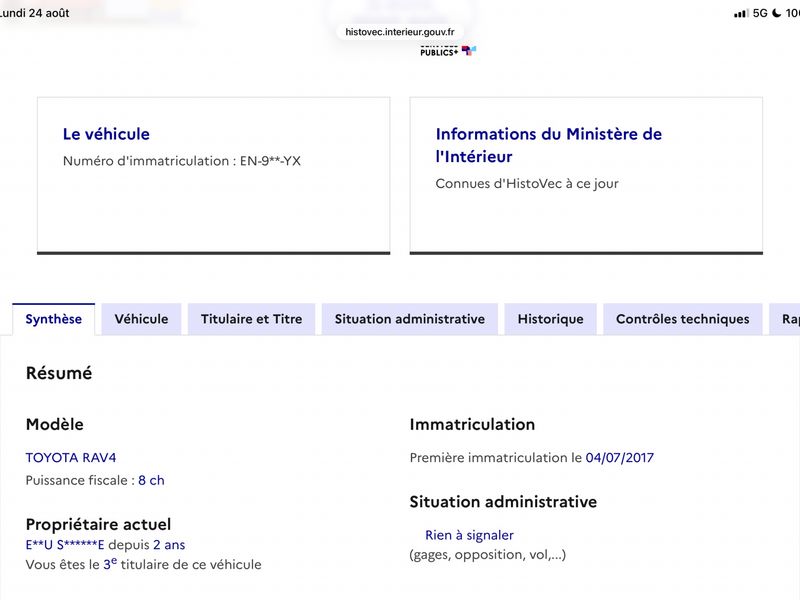Click the '(gages, opposition, vol,...)' note

click(487, 555)
